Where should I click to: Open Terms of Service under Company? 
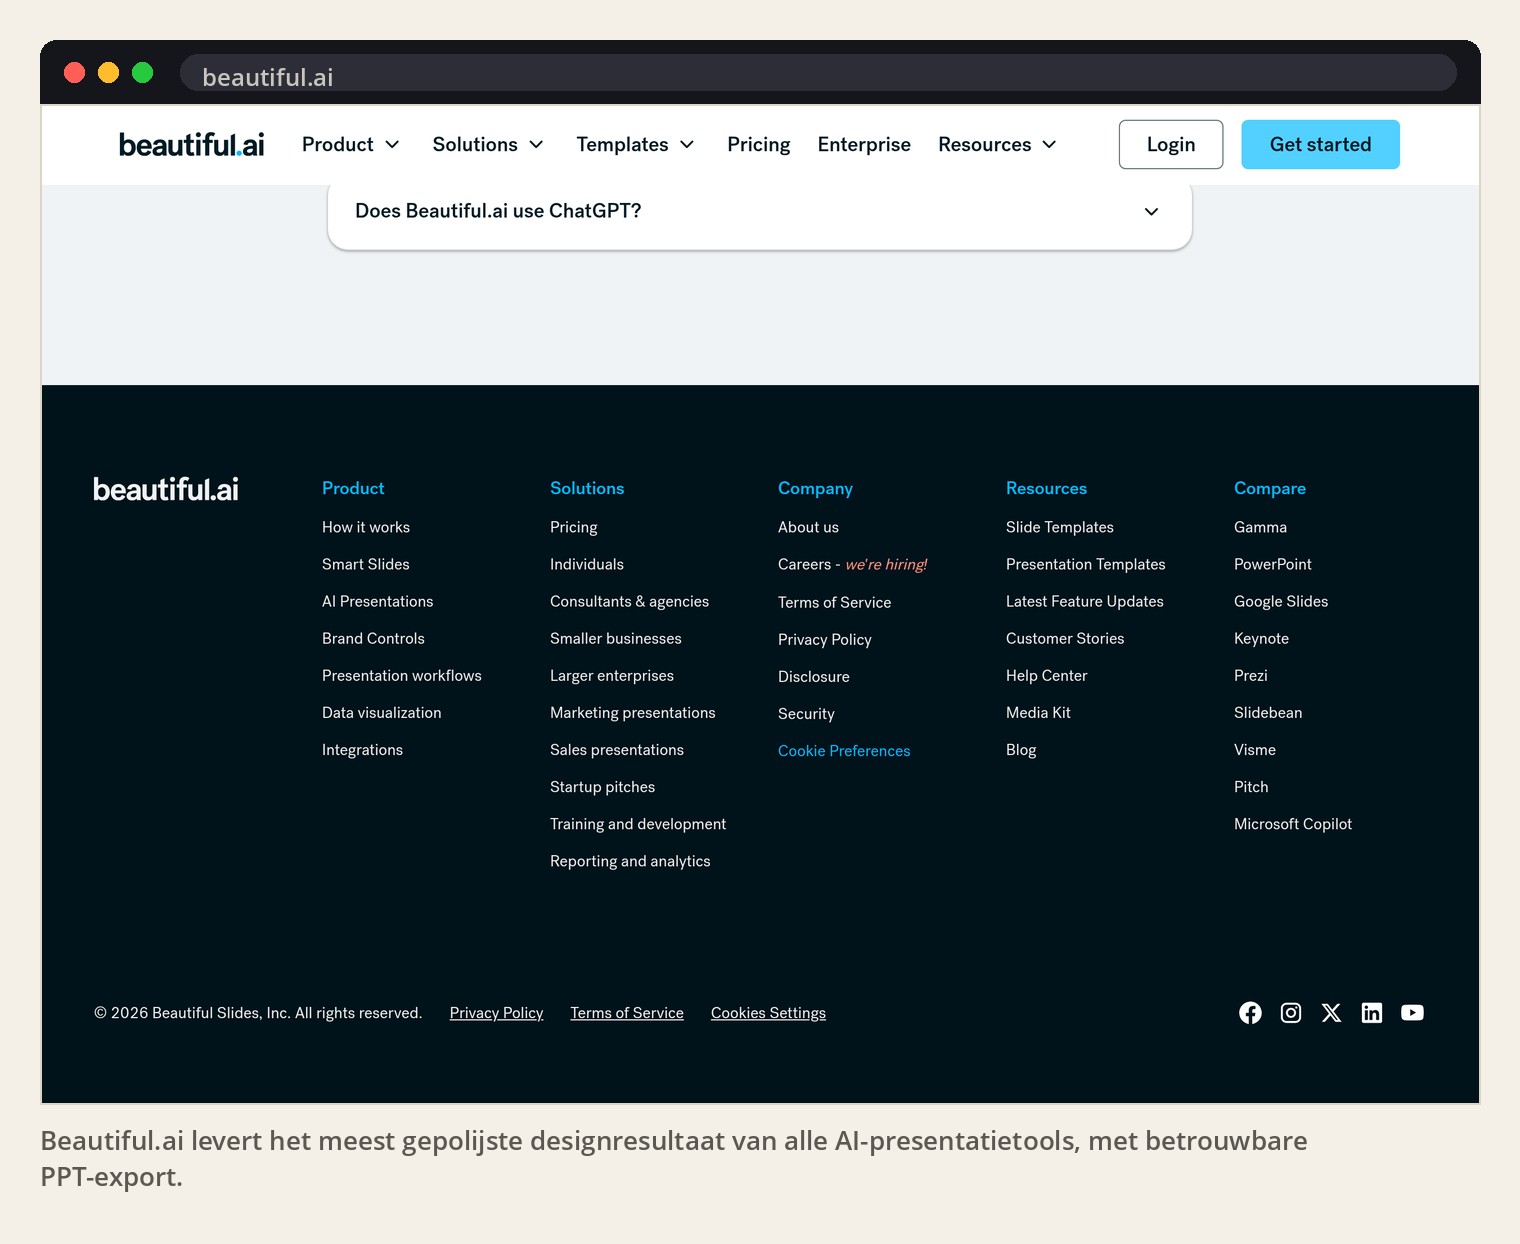click(834, 602)
